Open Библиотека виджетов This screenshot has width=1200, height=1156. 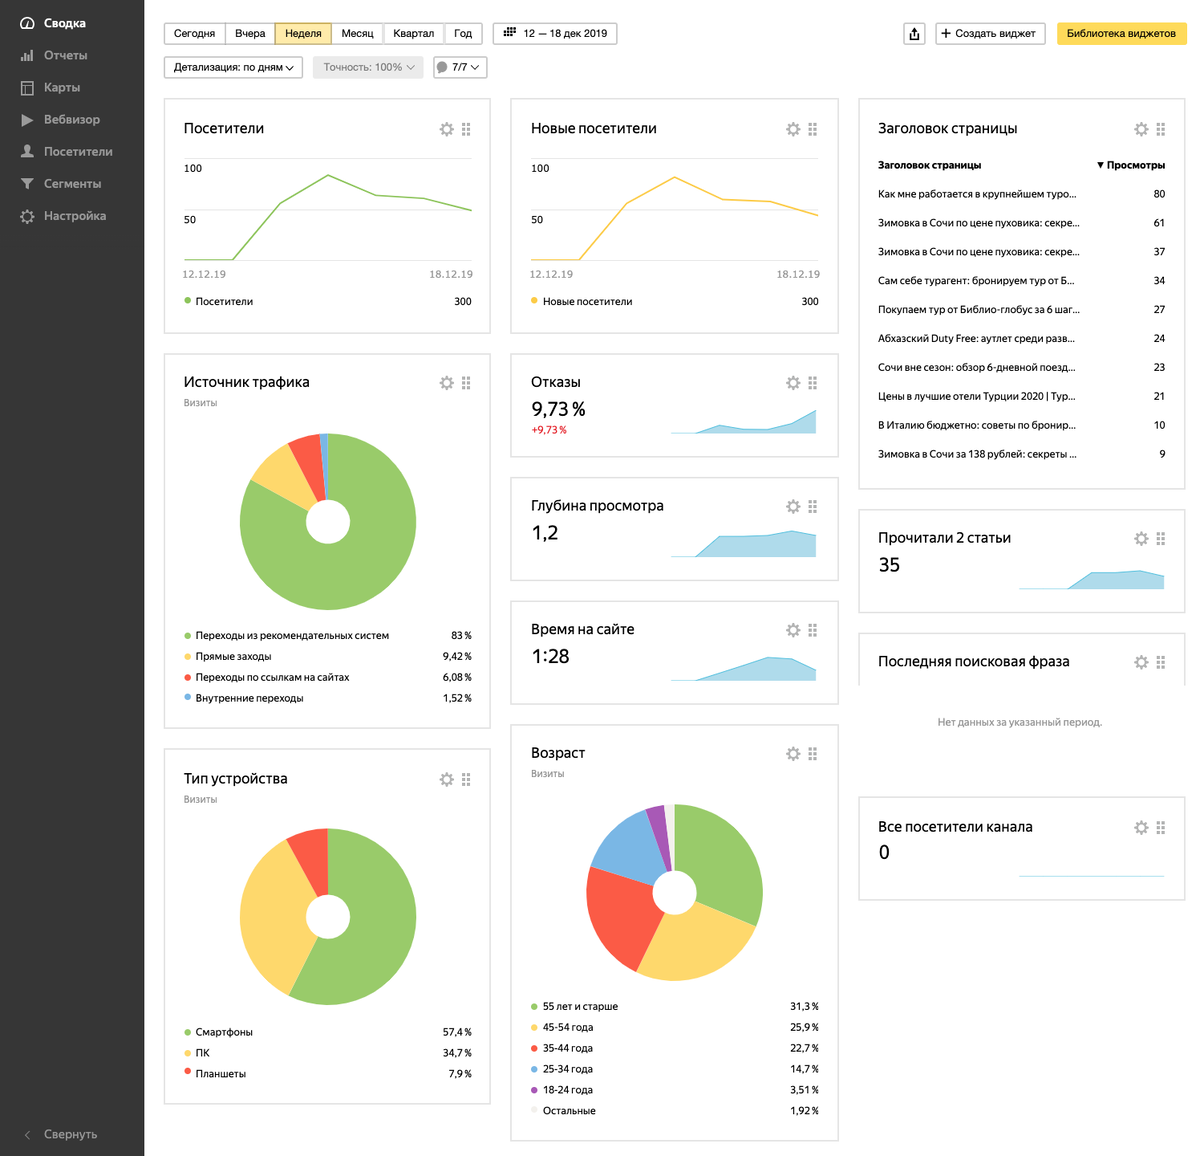pos(1121,34)
